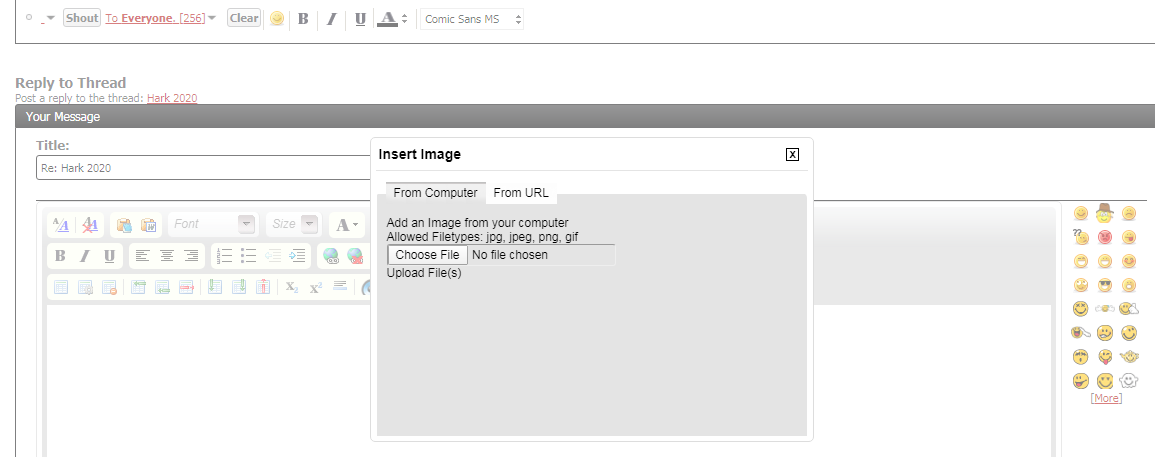The width and height of the screenshot is (1155, 457).
Task: Open the shoutbox text color picker
Action: pos(391,19)
